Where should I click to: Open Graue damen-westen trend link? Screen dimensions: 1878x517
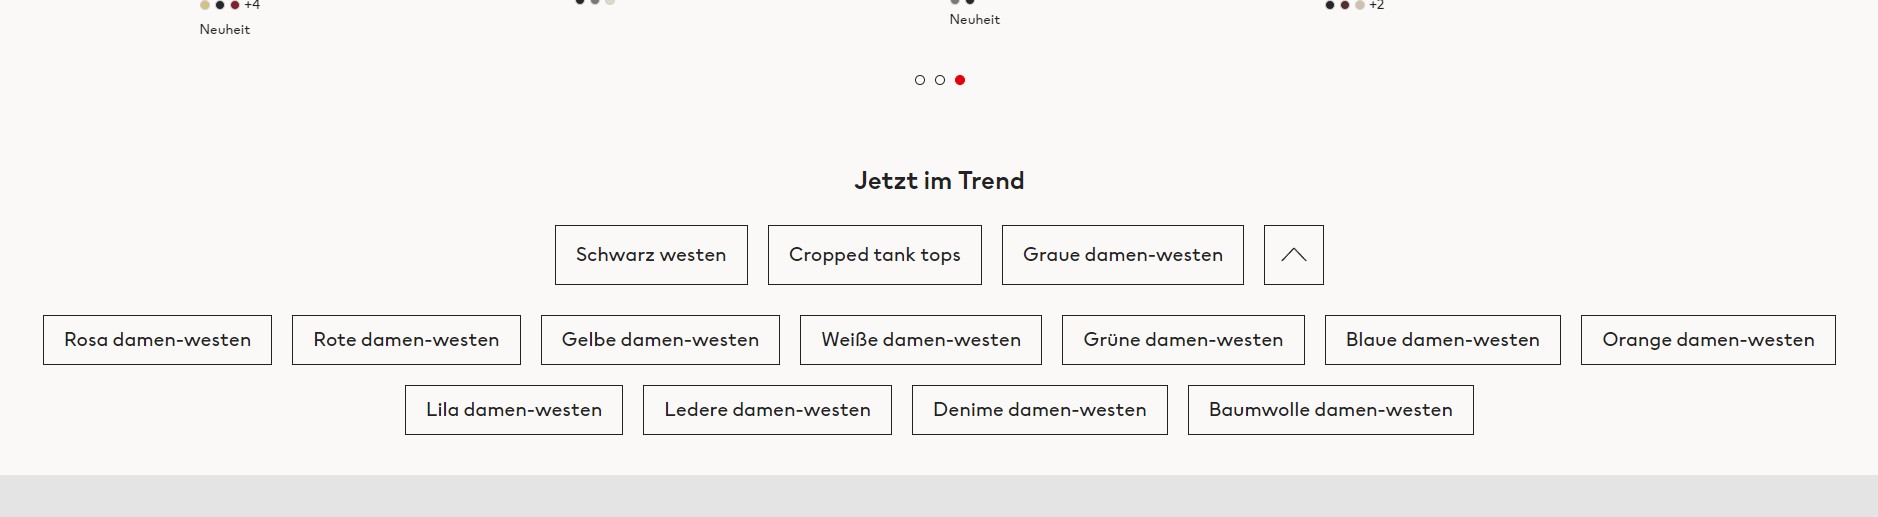pos(1123,255)
